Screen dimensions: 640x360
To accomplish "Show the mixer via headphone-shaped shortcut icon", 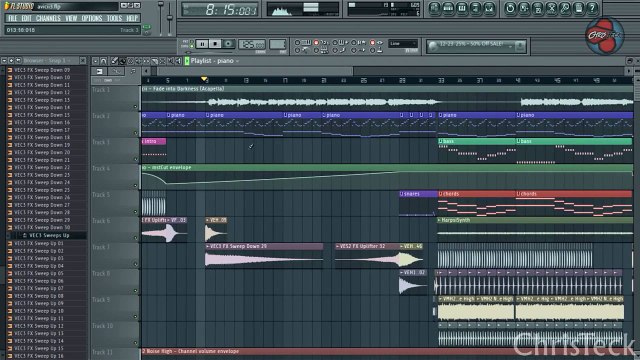I will click(489, 9).
